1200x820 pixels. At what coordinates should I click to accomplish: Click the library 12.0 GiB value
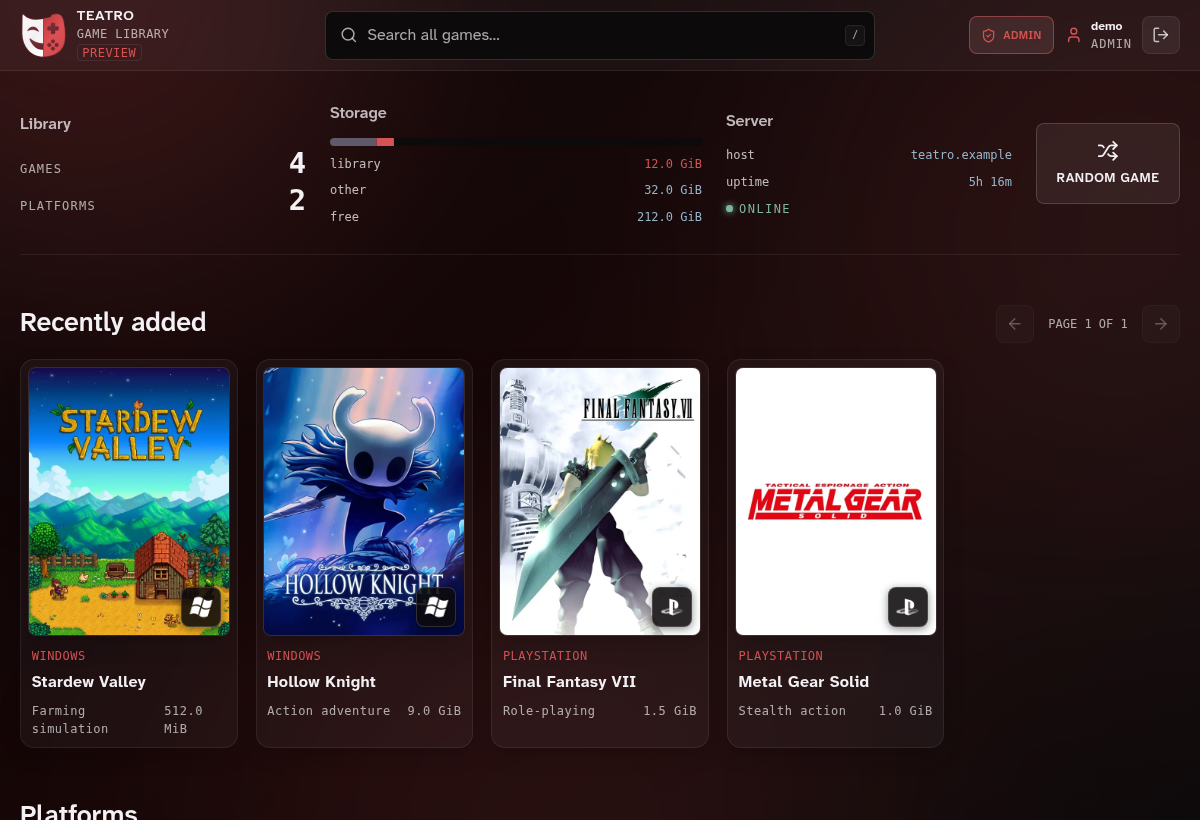(x=673, y=163)
